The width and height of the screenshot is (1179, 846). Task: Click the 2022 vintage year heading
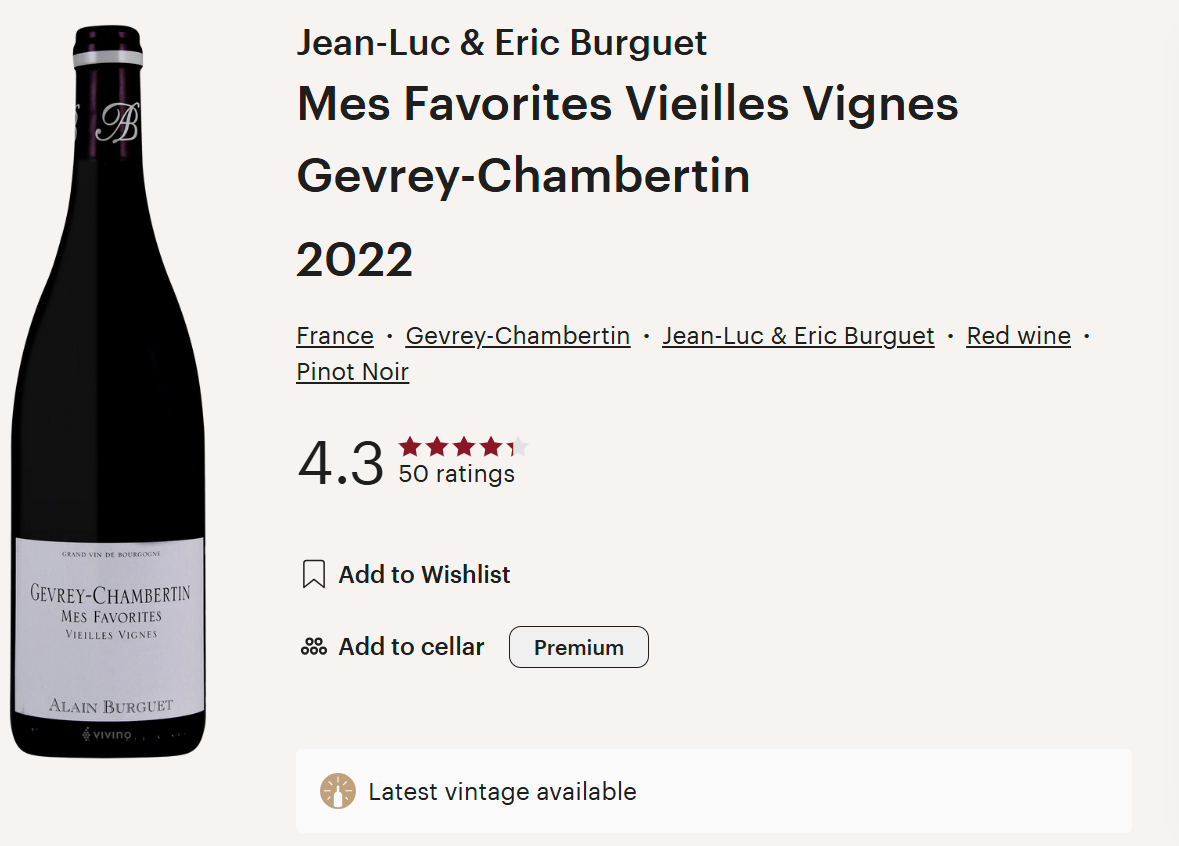click(x=355, y=260)
